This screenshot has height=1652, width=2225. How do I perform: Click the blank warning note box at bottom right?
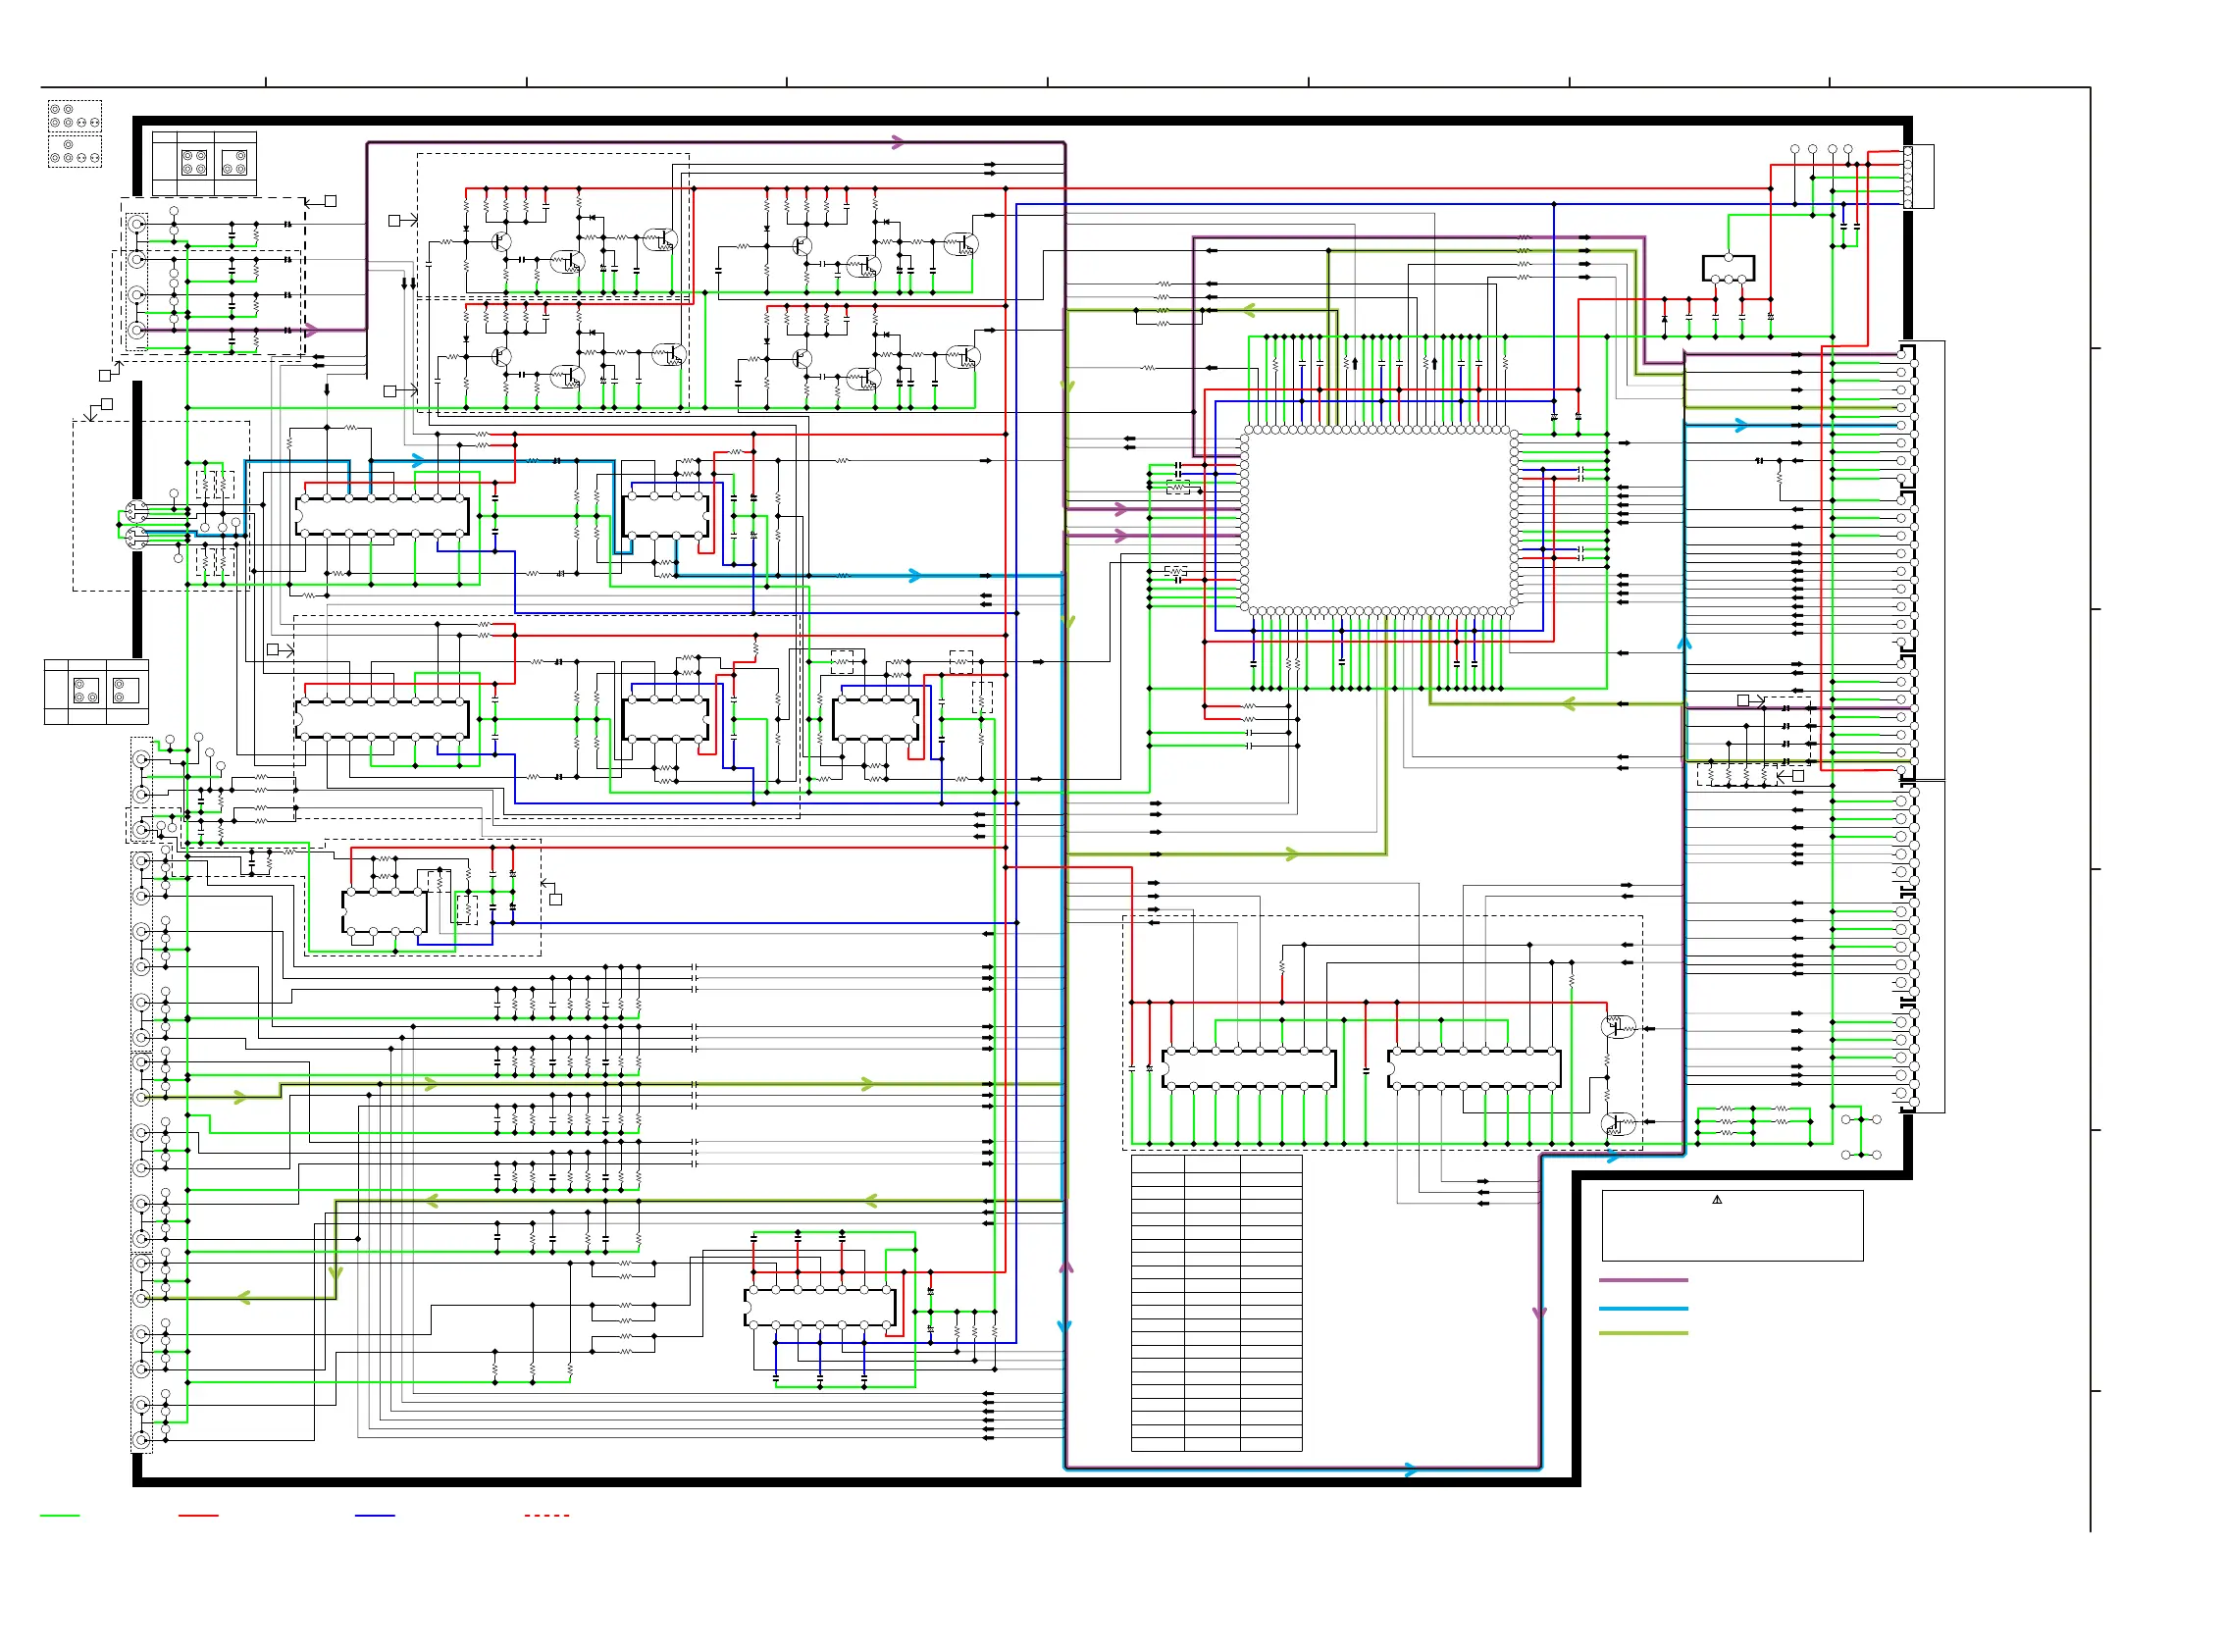point(1732,1225)
